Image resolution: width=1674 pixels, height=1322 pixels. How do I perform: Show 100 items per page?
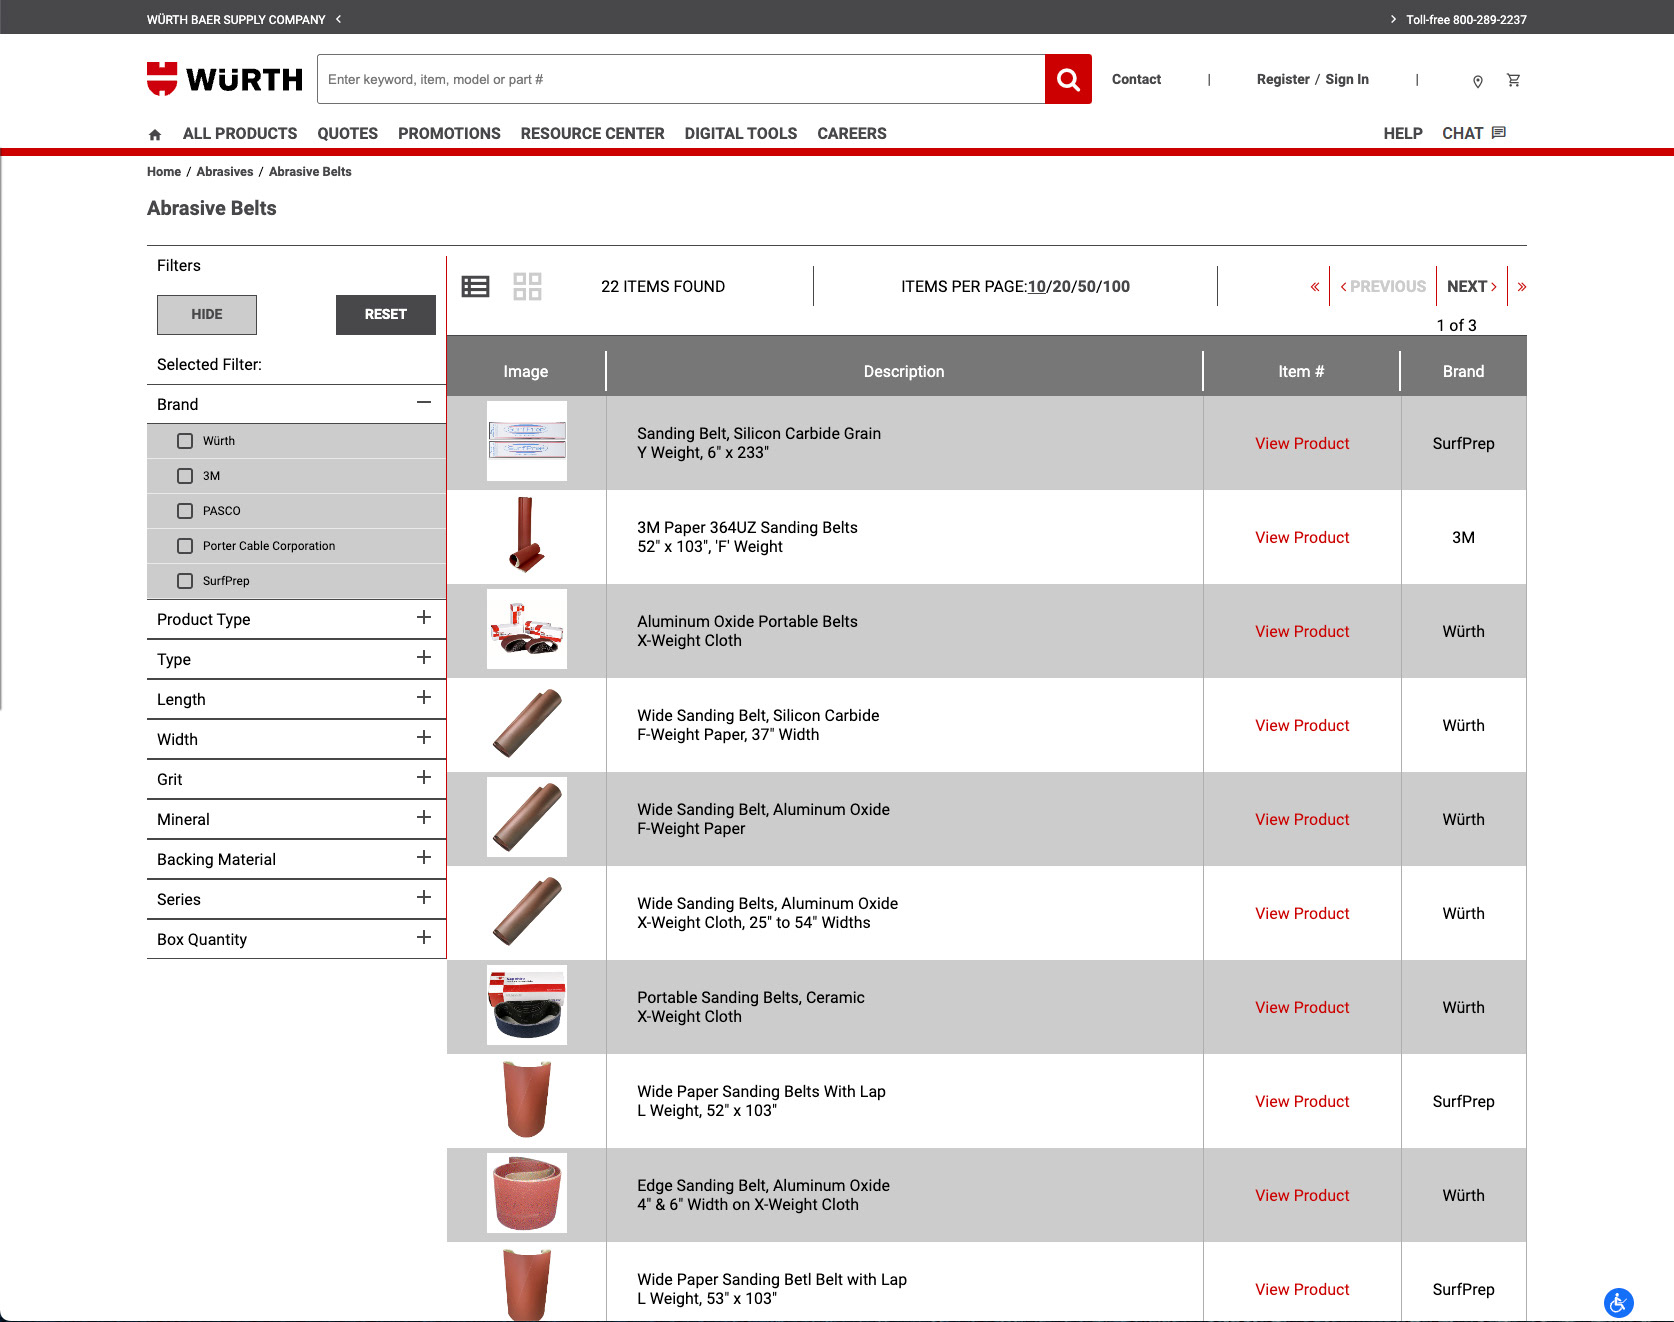pyautogui.click(x=1117, y=287)
